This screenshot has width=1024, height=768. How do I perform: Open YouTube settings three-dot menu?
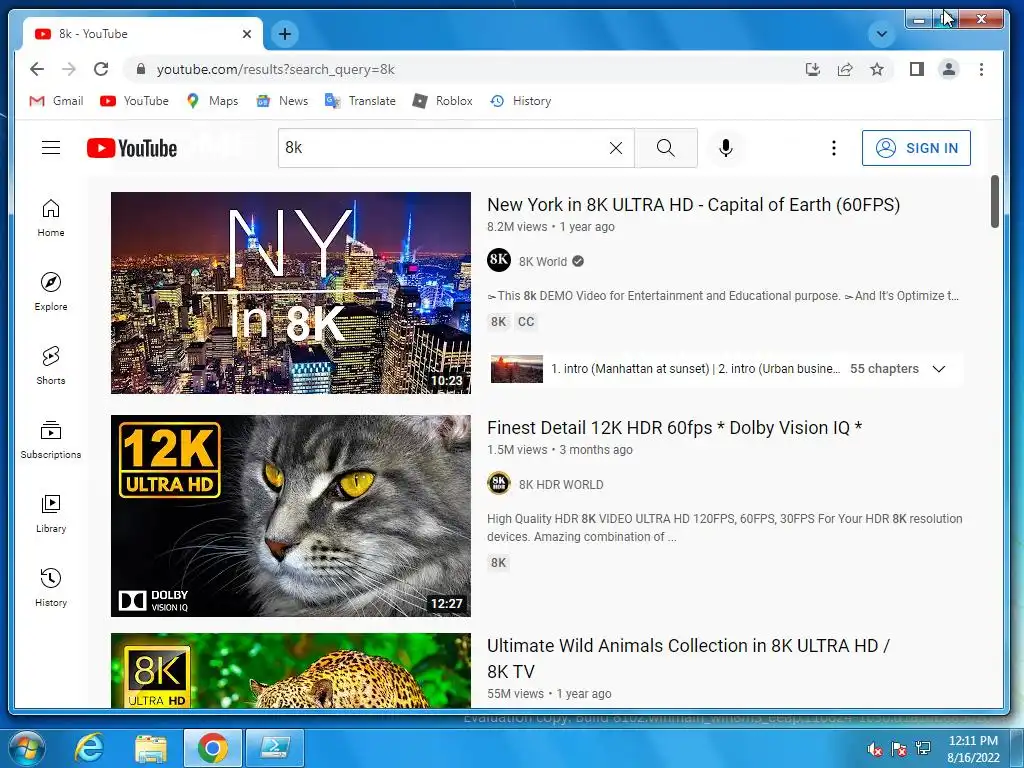[833, 148]
